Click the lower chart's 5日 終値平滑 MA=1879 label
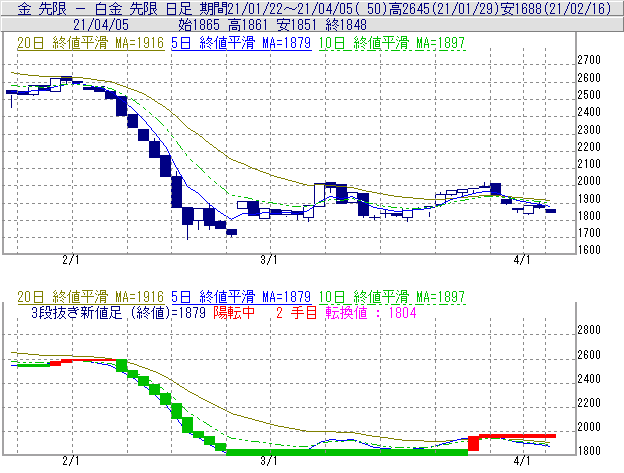The image size is (624, 473). tap(241, 297)
